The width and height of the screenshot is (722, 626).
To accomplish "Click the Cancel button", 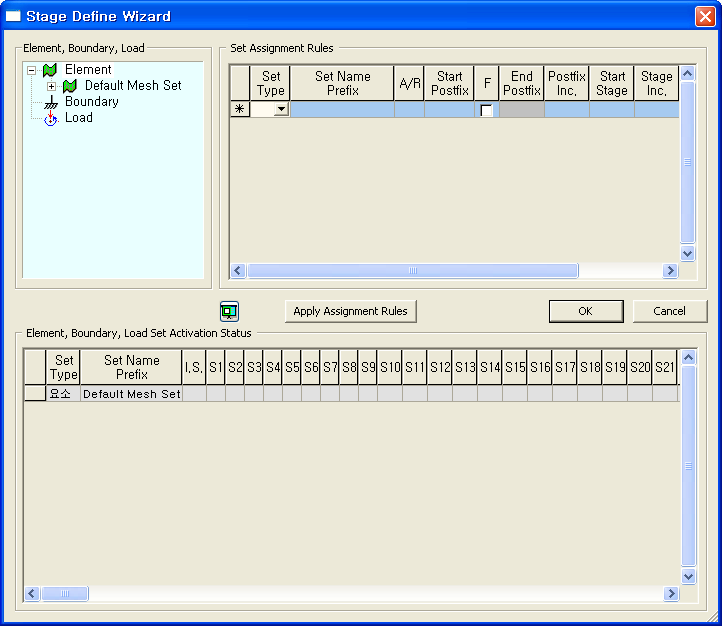I will pyautogui.click(x=669, y=311).
